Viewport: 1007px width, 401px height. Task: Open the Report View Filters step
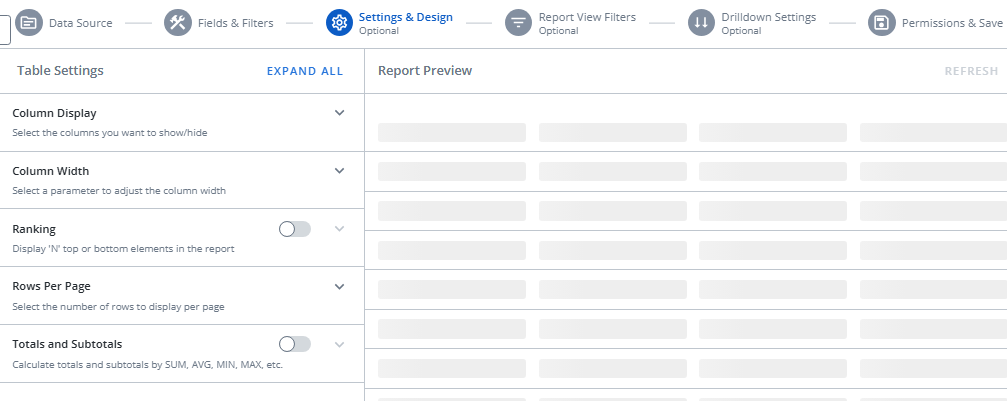pyautogui.click(x=586, y=18)
